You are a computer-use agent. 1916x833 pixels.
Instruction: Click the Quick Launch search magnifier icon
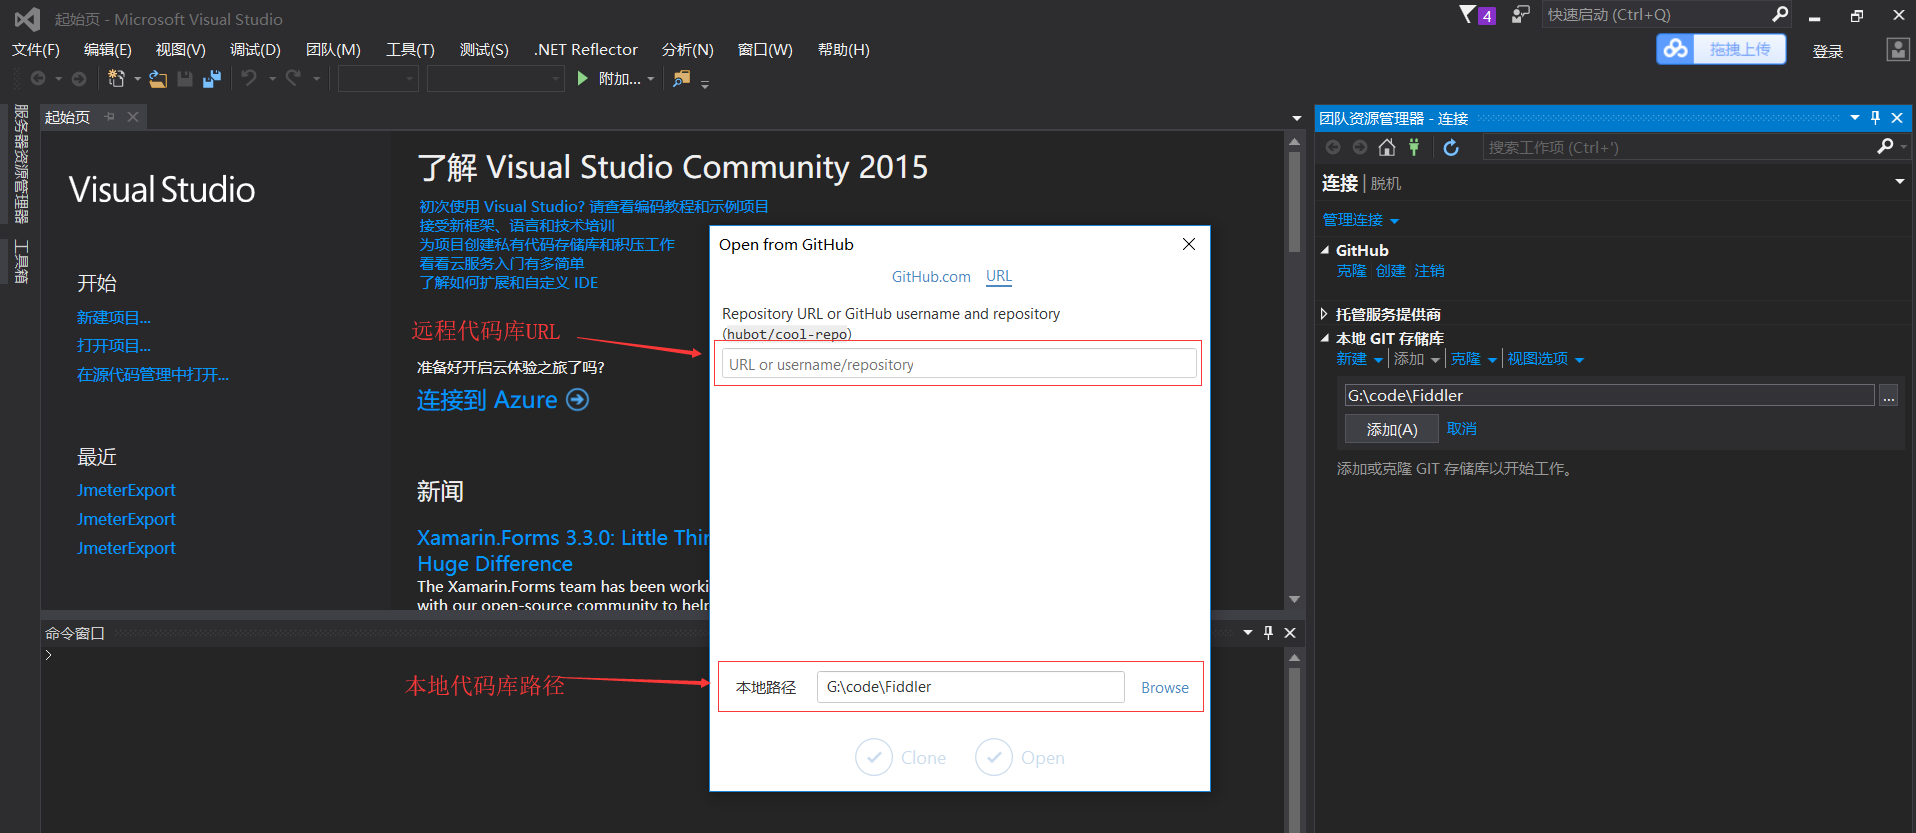coord(1781,14)
